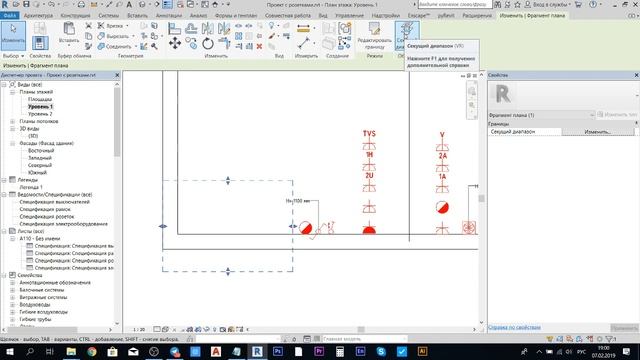640x360 pixels.
Task: Click the help question mark icon
Action: 593,4
